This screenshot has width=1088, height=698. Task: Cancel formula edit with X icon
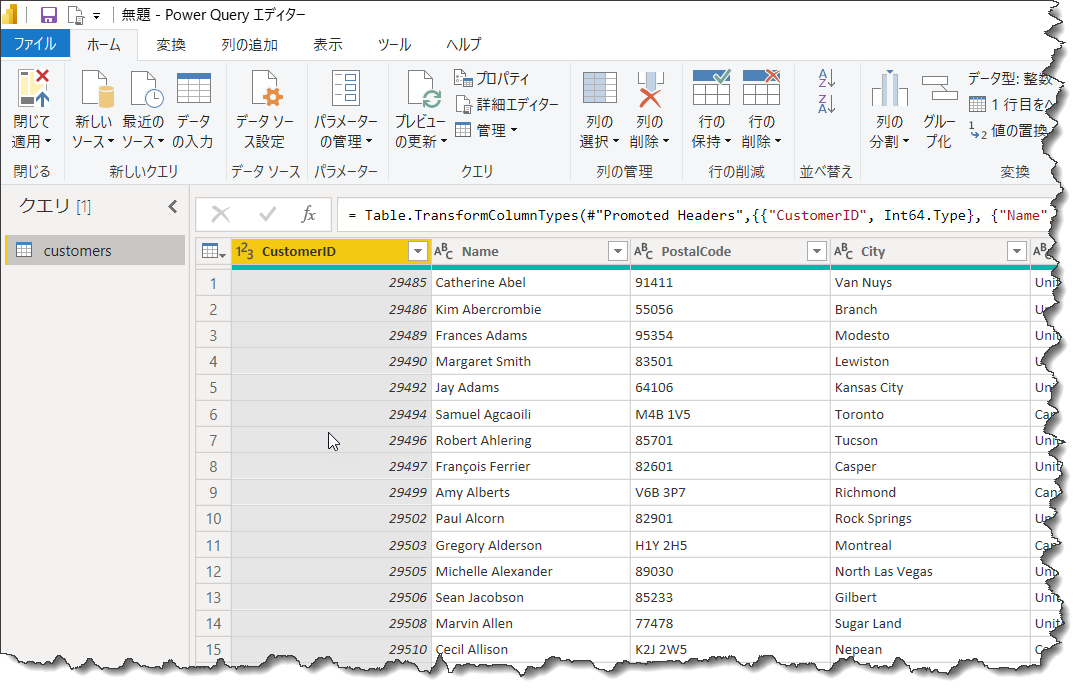(221, 214)
